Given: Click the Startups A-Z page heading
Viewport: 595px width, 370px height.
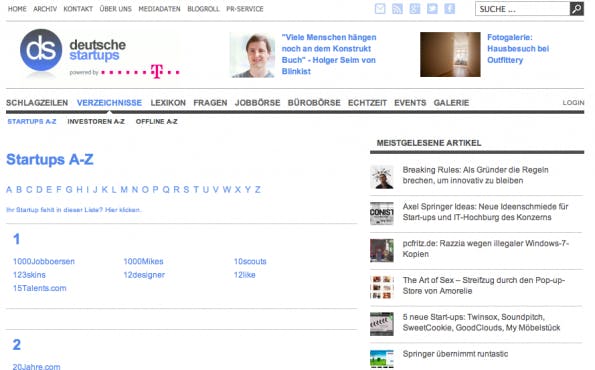Looking at the screenshot, I should click(50, 160).
